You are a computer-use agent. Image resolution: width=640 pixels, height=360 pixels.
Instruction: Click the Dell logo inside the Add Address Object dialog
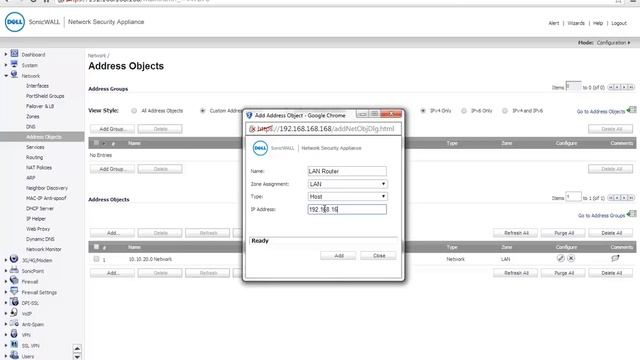point(260,148)
